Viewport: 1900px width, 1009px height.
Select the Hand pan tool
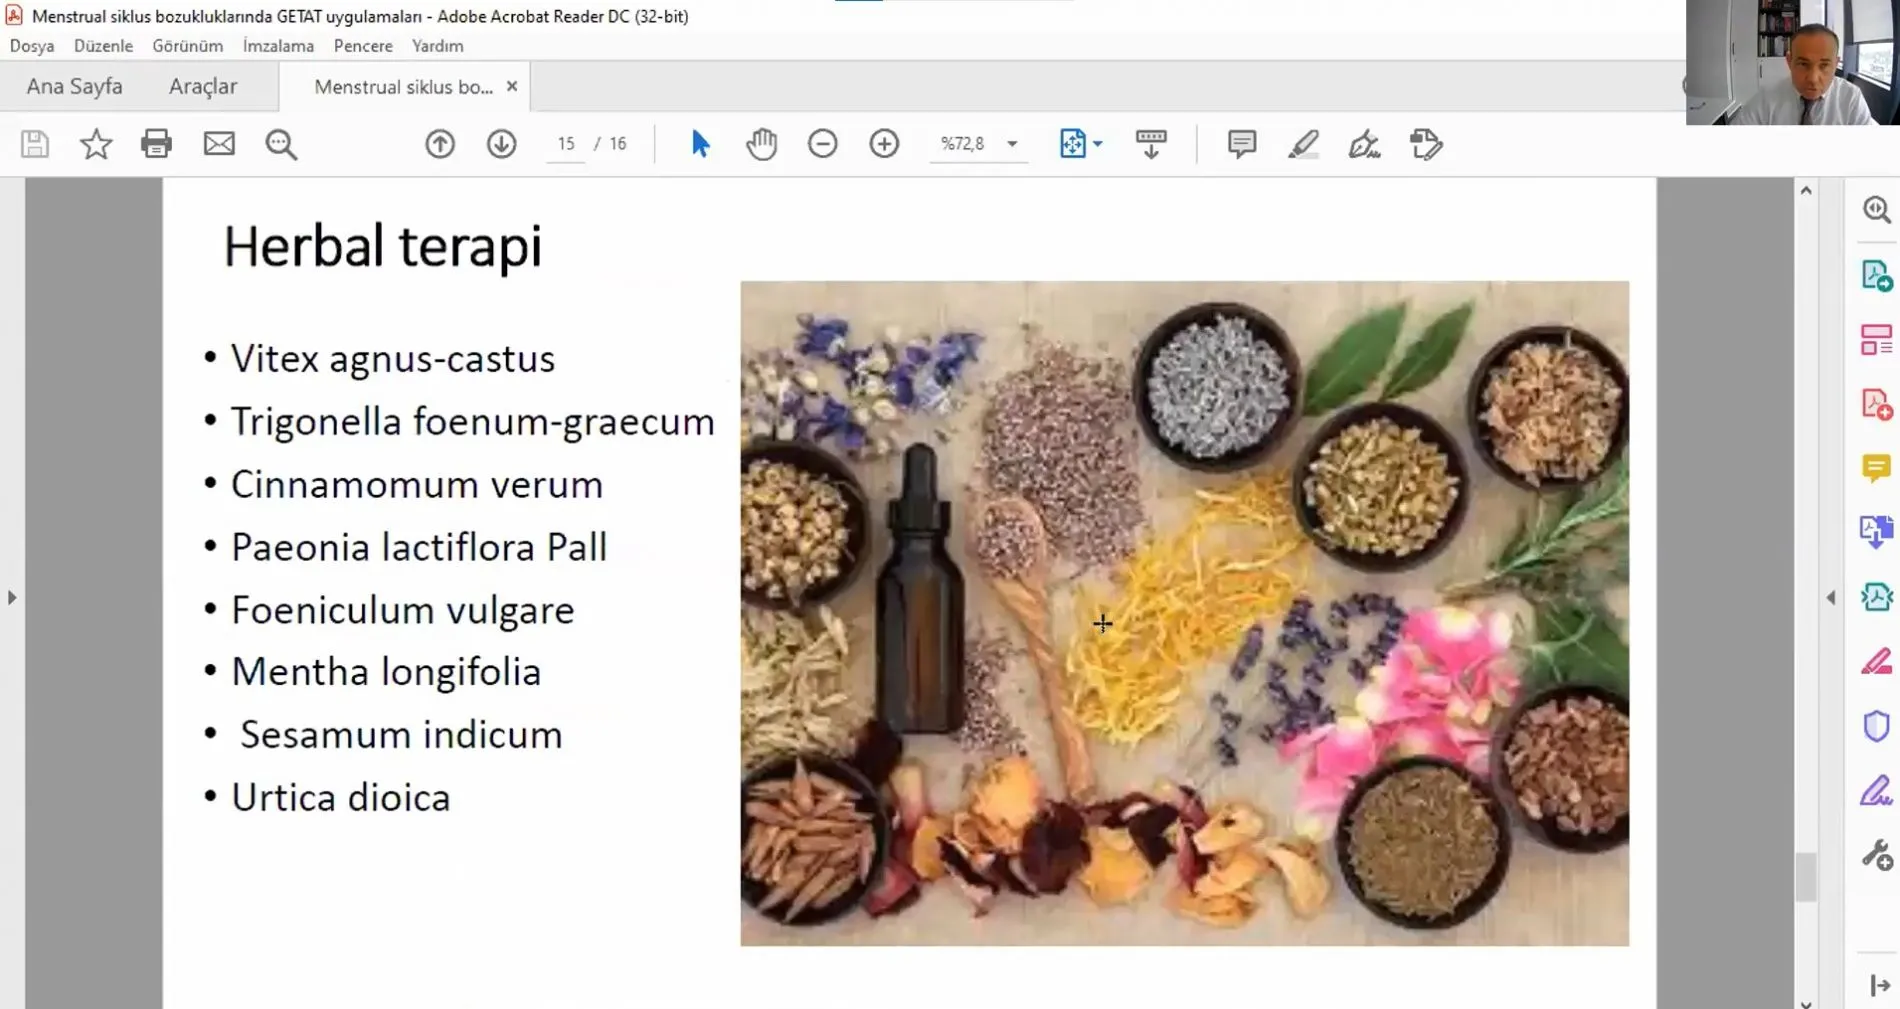tap(761, 144)
